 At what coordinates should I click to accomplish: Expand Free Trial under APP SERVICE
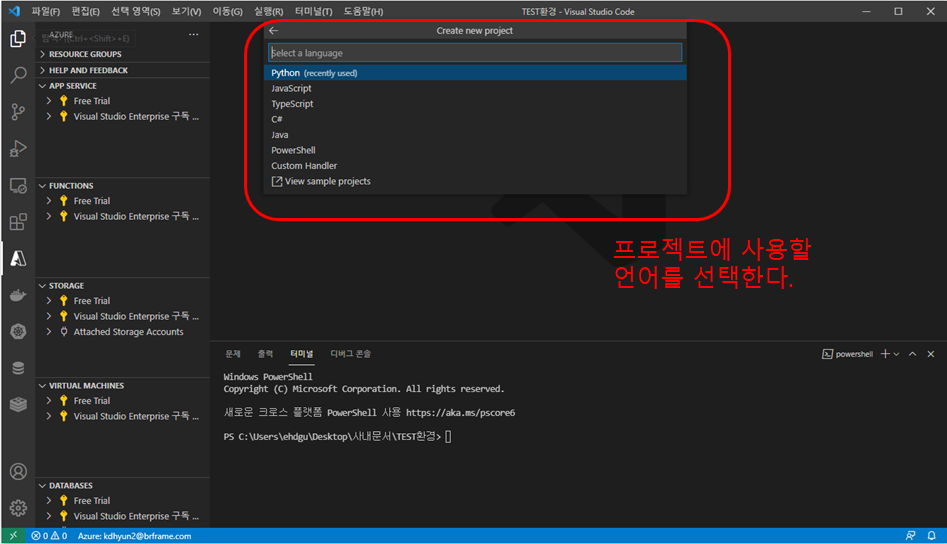tap(48, 101)
